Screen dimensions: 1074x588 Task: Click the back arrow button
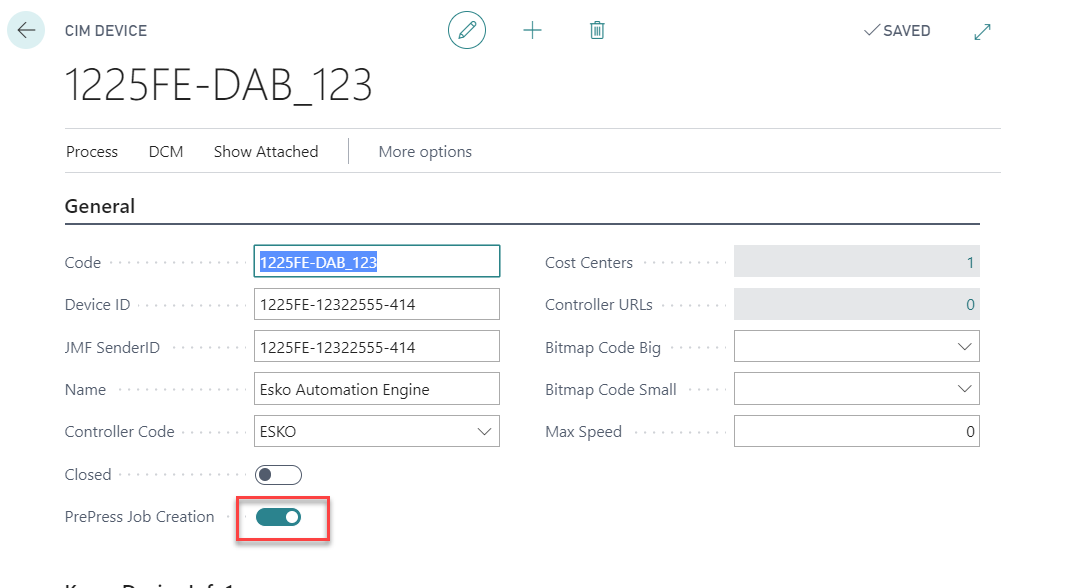coord(26,31)
